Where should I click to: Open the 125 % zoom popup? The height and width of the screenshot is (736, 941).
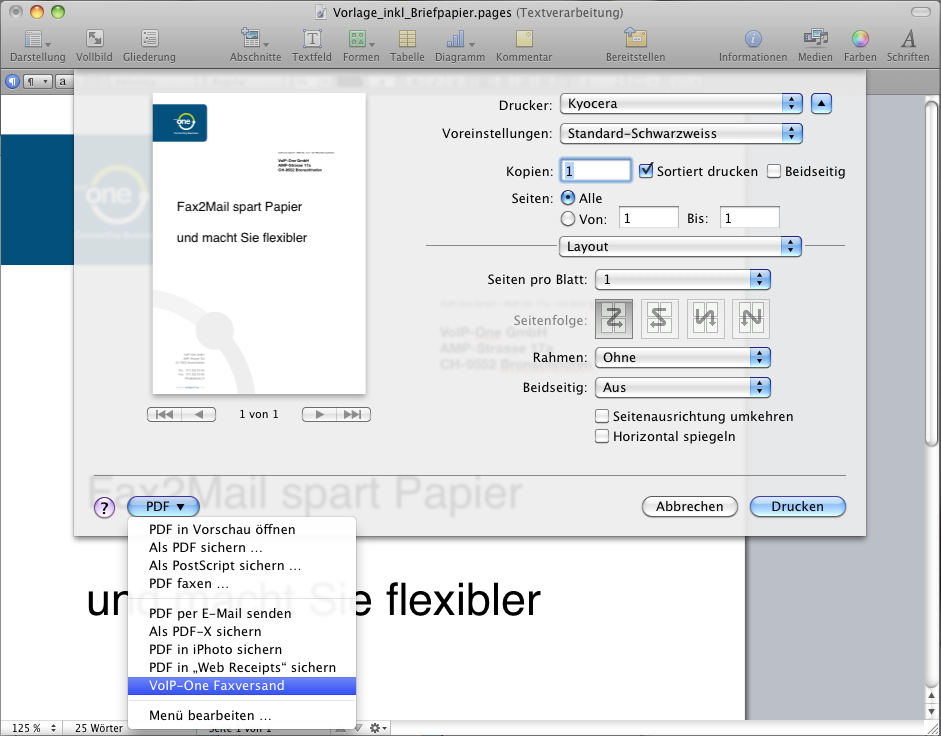(34, 728)
